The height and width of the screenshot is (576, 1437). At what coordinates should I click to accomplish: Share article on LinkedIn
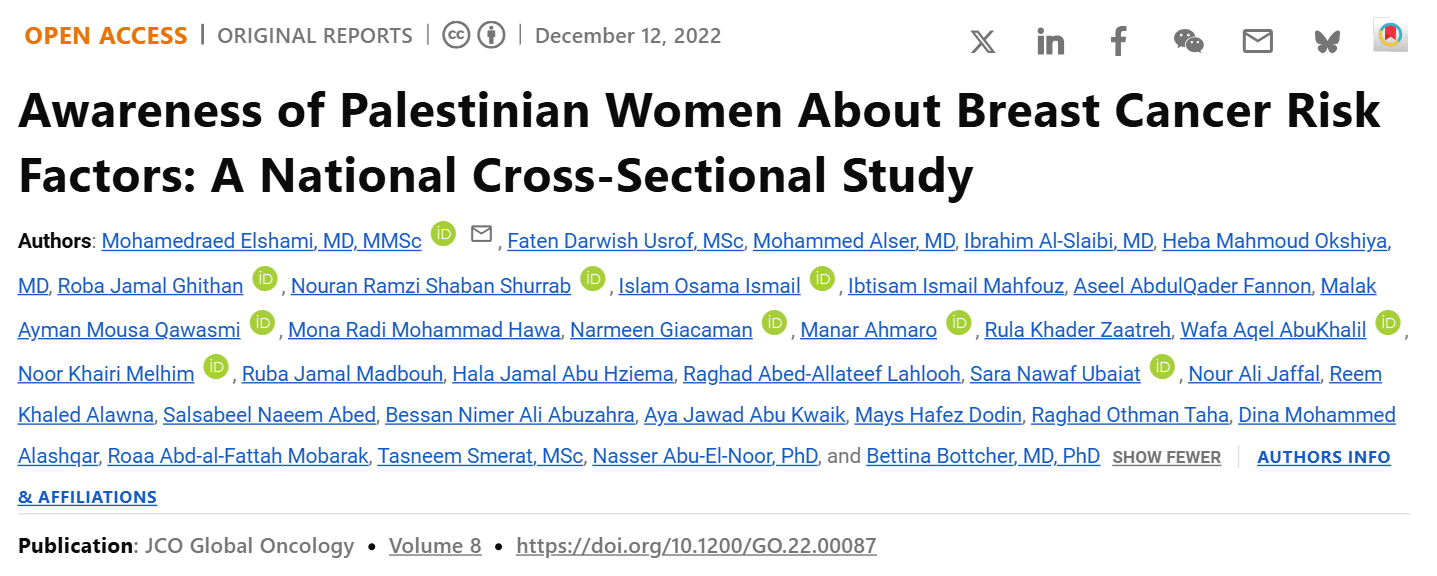[x=1050, y=41]
